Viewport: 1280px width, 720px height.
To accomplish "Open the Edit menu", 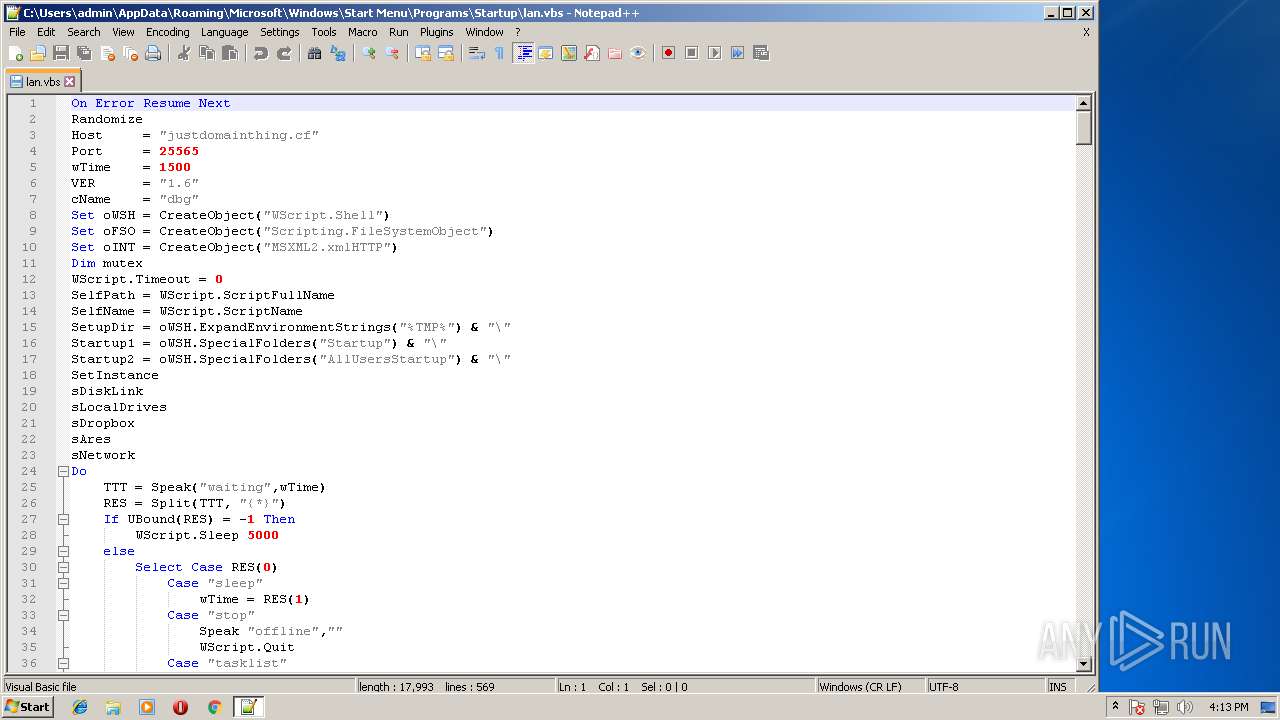I will (x=46, y=32).
